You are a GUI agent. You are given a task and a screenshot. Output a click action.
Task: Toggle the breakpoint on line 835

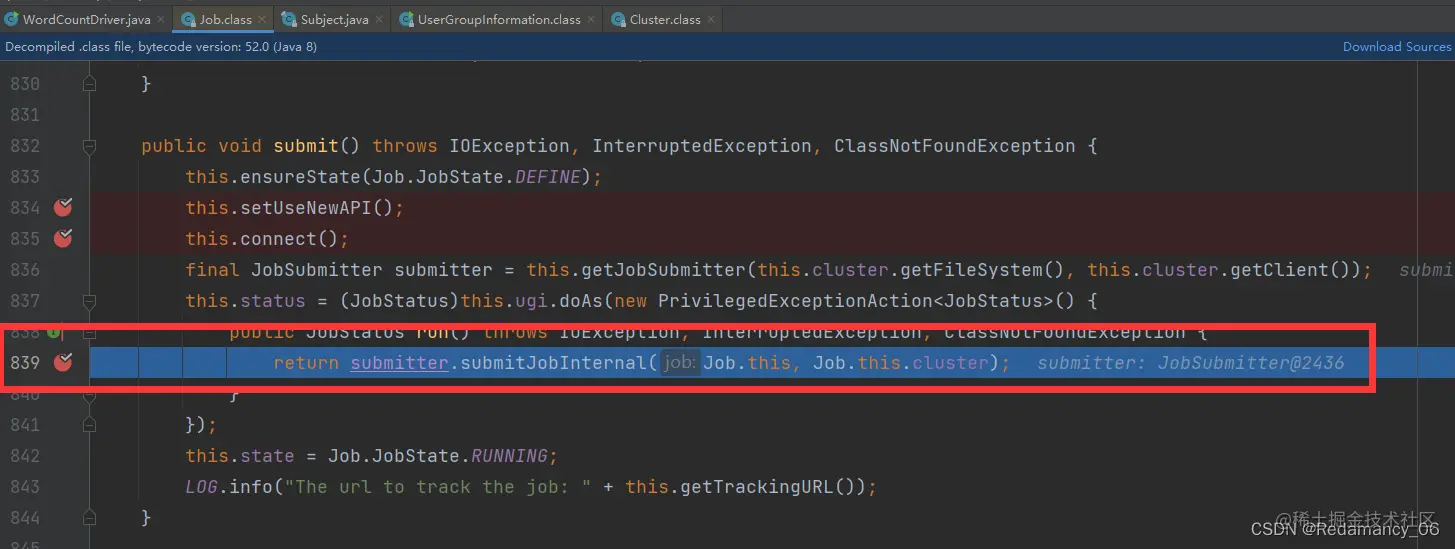pos(63,238)
